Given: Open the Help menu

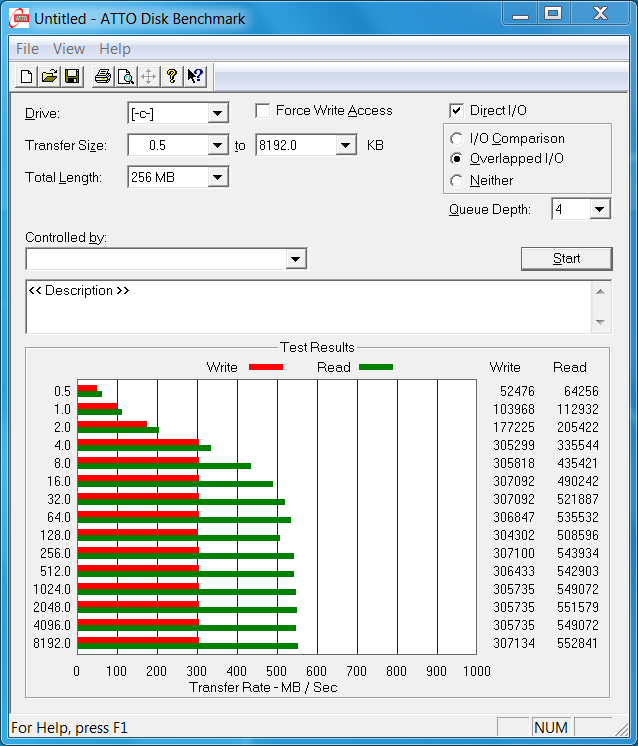Looking at the screenshot, I should [115, 49].
